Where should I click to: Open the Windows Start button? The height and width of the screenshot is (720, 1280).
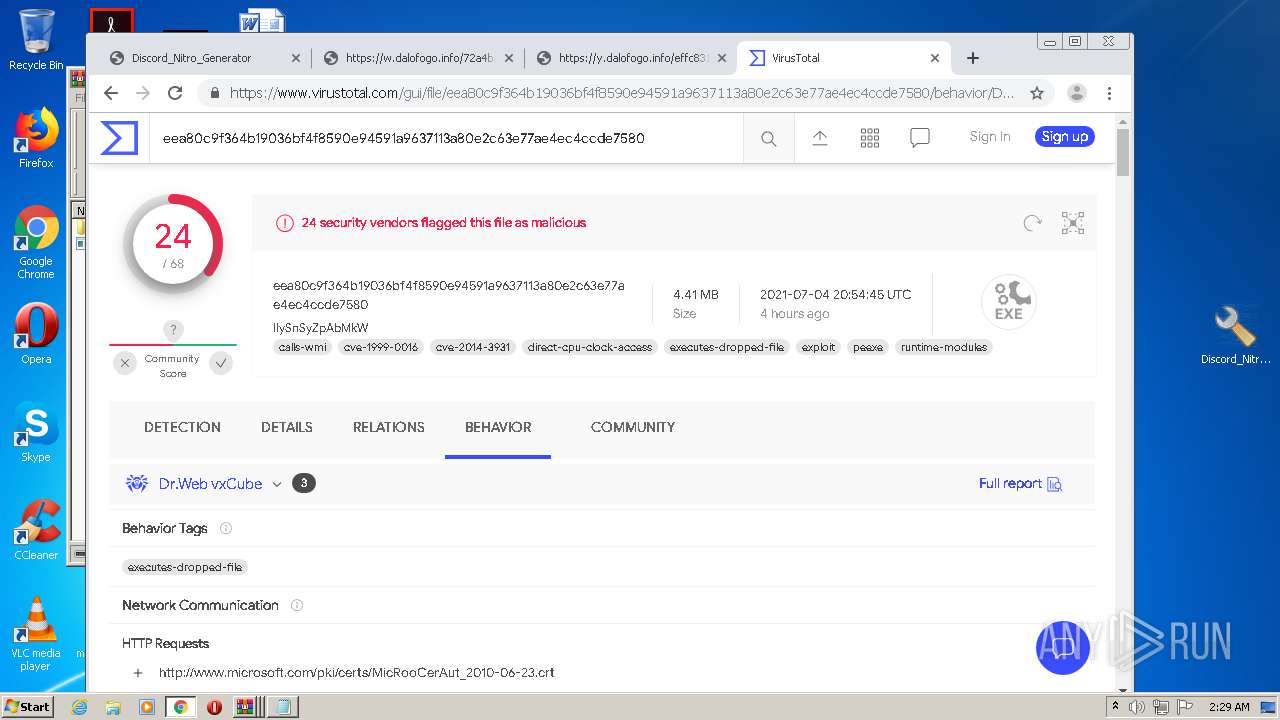pos(28,706)
